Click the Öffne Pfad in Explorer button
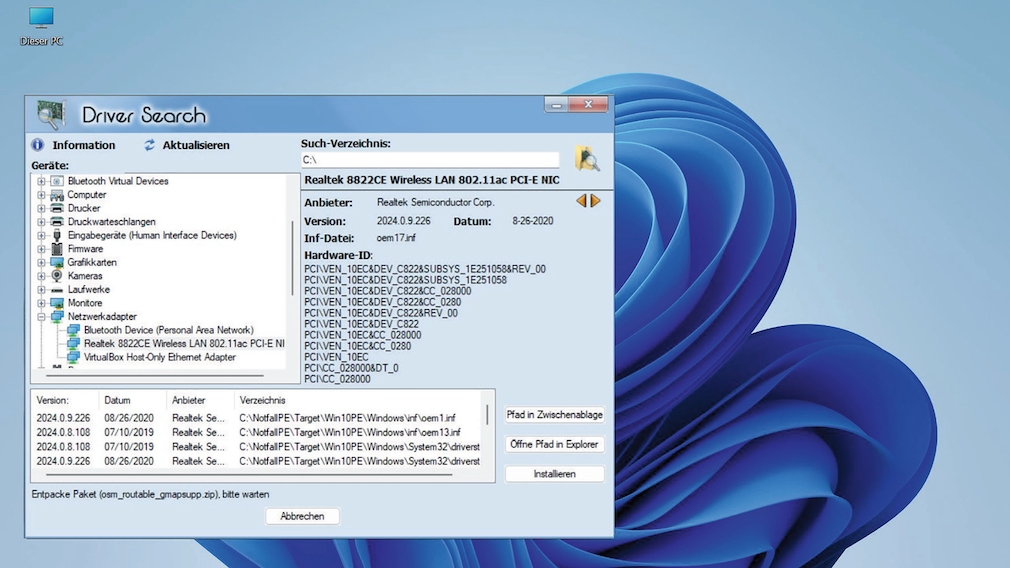The width and height of the screenshot is (1010, 568). 555,444
